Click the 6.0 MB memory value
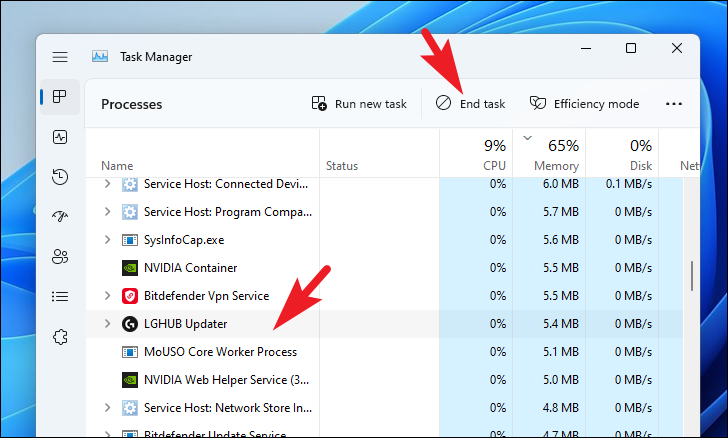This screenshot has height=438, width=728. (x=561, y=184)
